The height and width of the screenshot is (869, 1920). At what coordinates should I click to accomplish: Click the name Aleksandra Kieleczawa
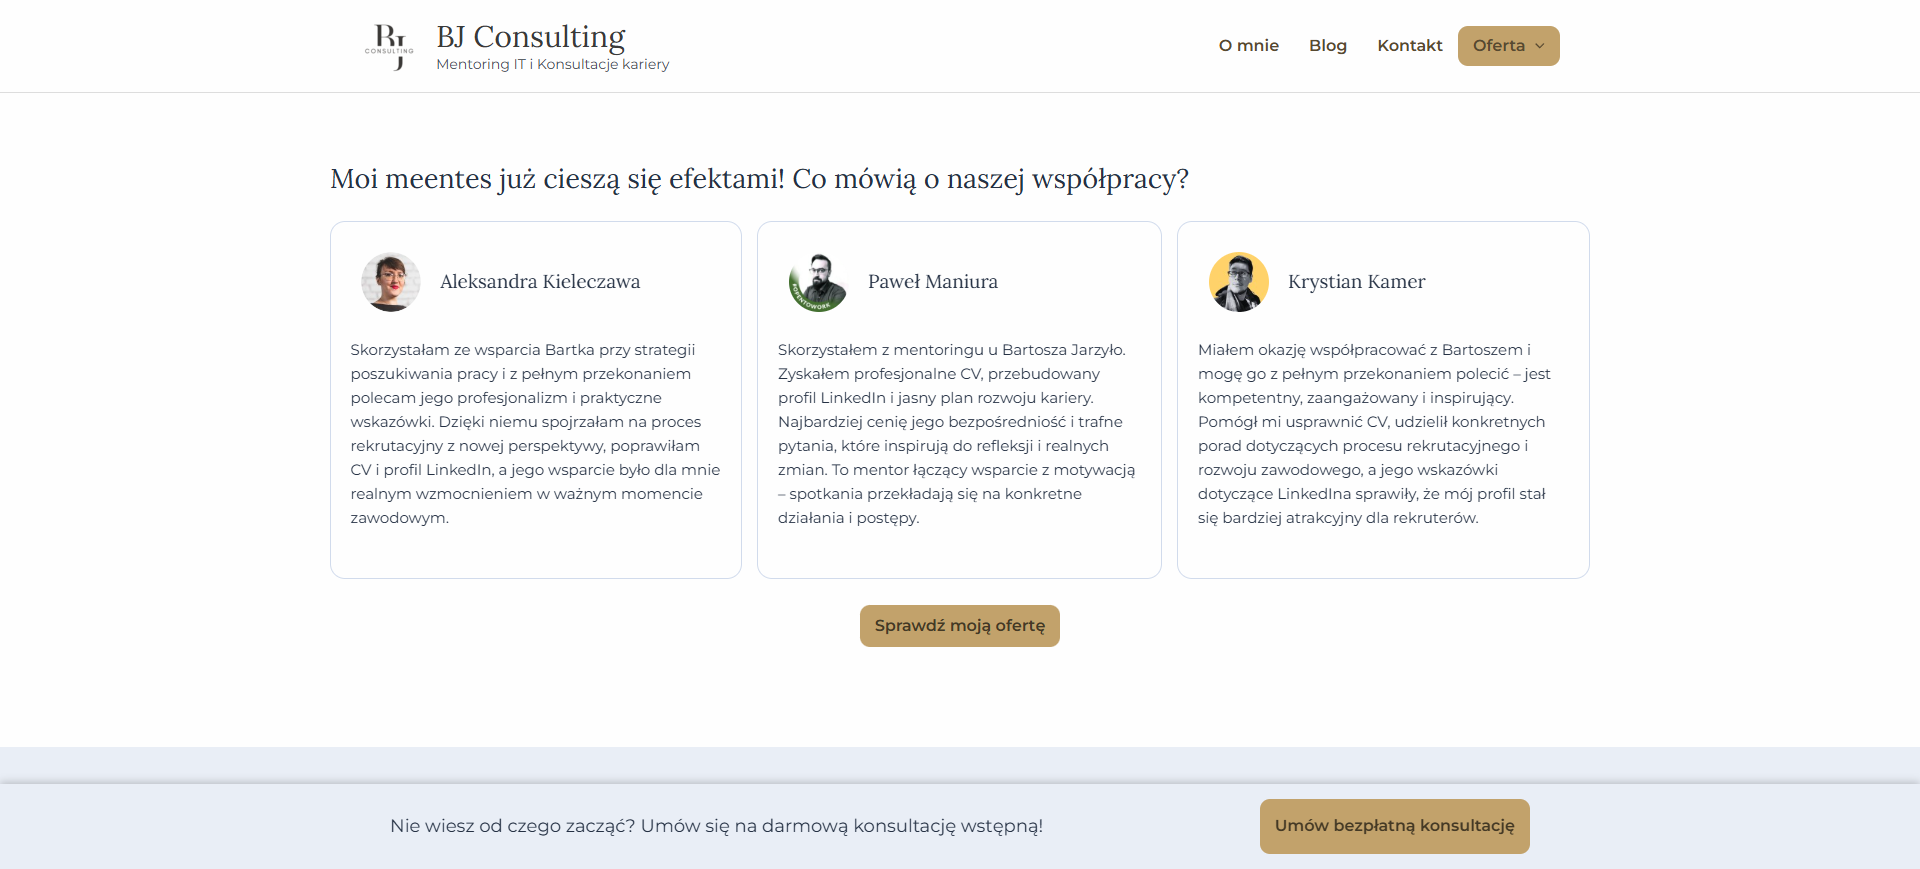[x=540, y=282]
